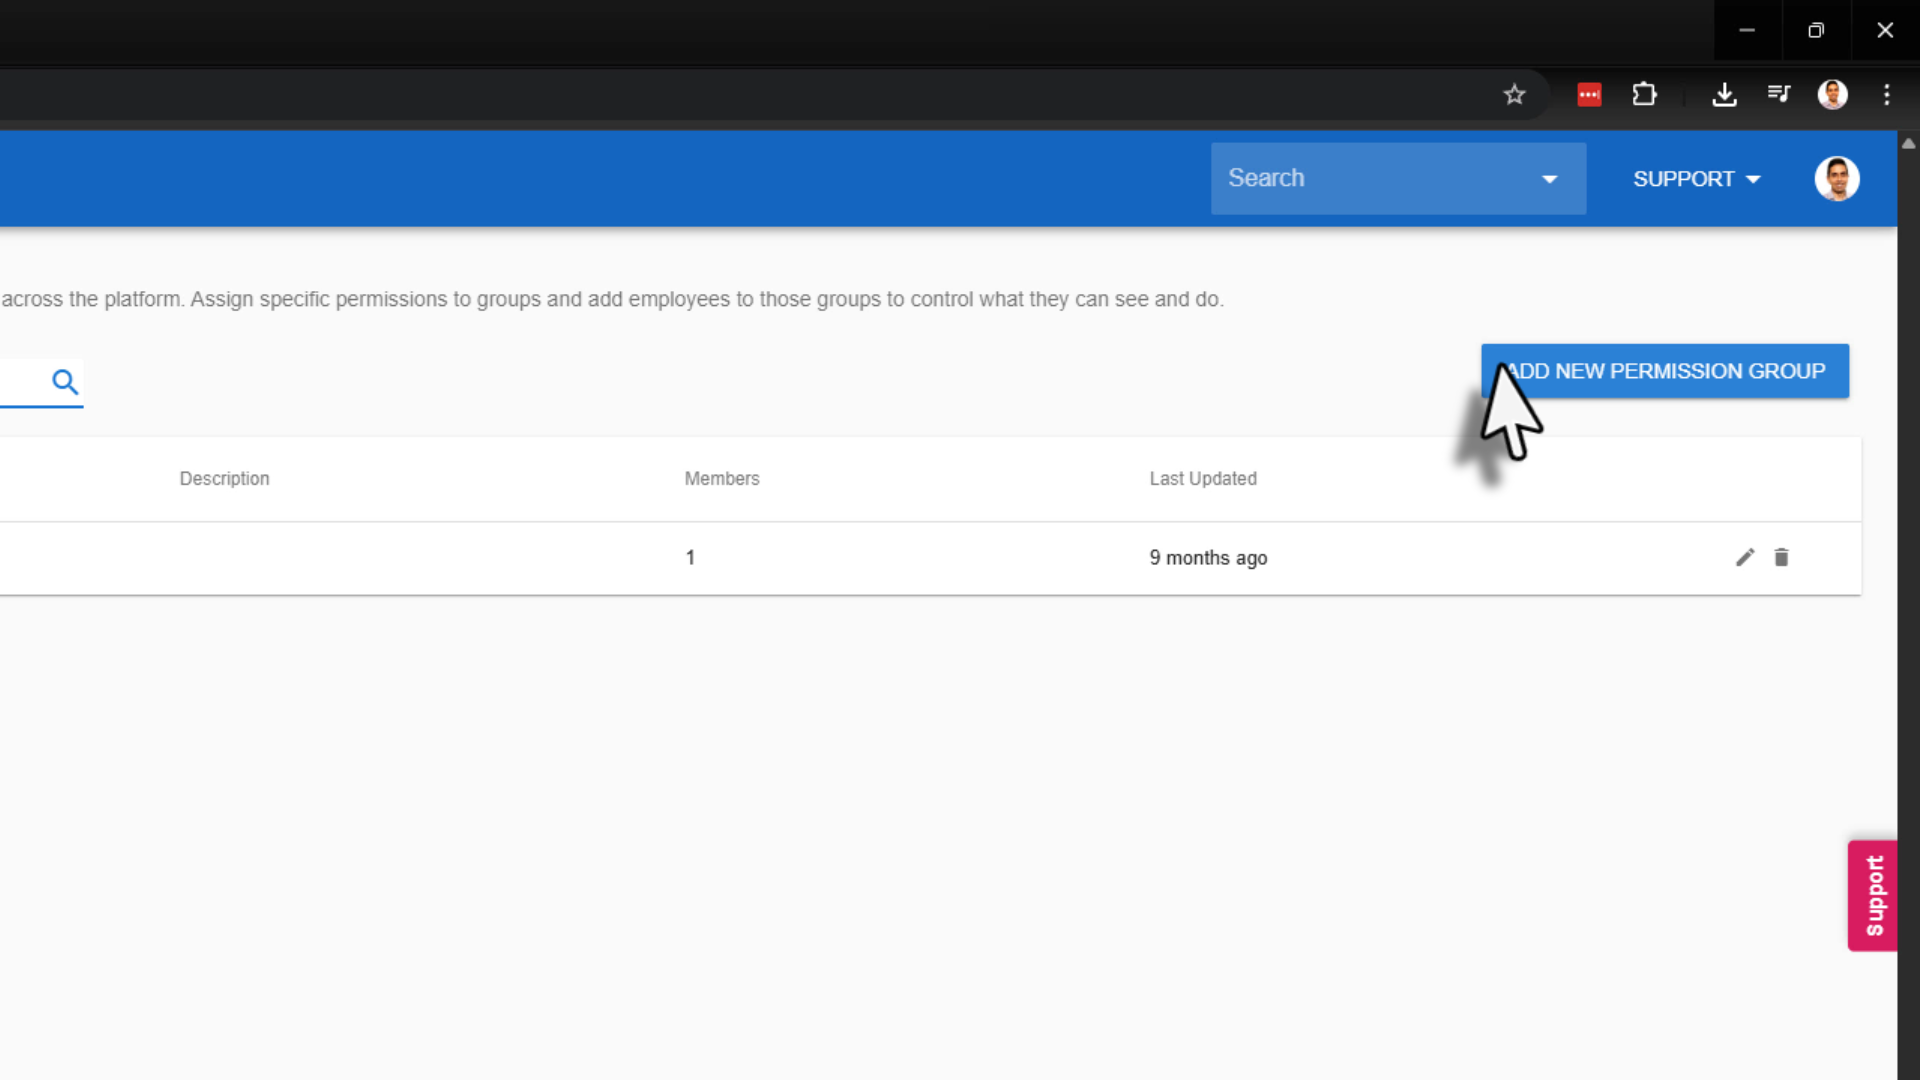Click the scrollbar up arrow
This screenshot has width=1920, height=1080.
tap(1908, 144)
